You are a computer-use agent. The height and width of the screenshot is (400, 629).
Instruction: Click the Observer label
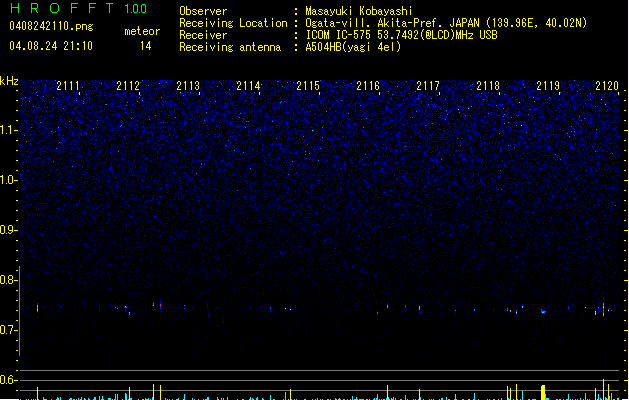click(x=203, y=11)
